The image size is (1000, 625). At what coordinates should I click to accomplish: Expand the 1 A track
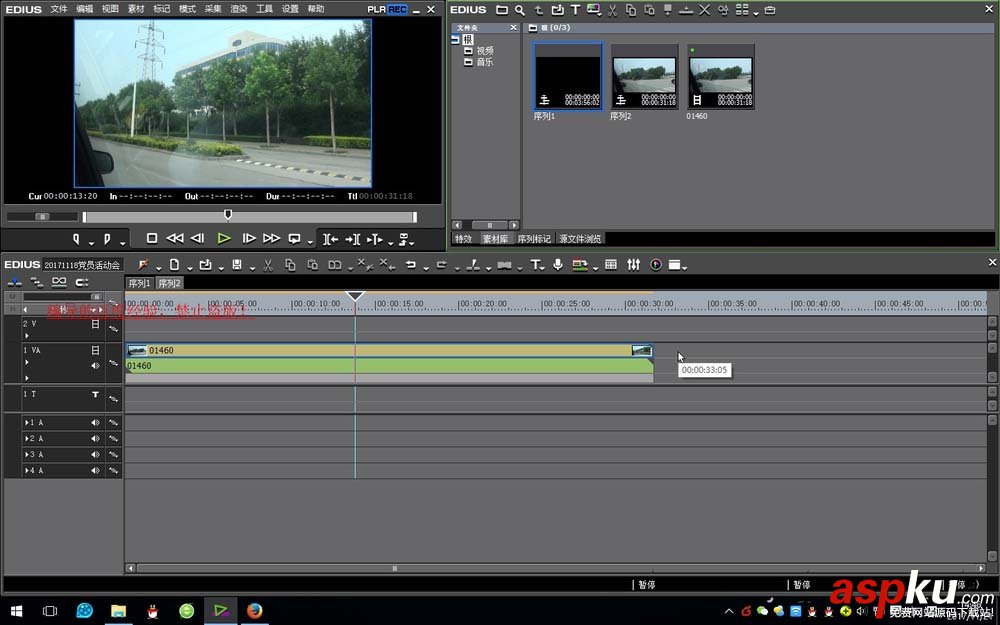27,422
